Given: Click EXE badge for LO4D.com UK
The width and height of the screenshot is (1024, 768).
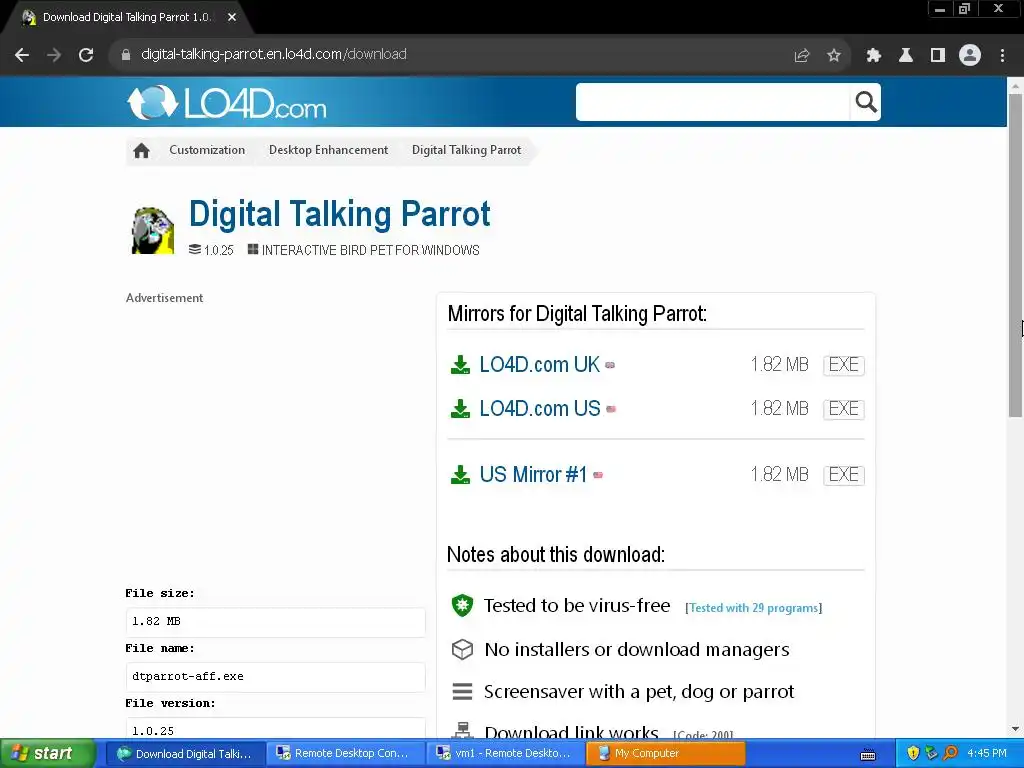Looking at the screenshot, I should tap(844, 365).
